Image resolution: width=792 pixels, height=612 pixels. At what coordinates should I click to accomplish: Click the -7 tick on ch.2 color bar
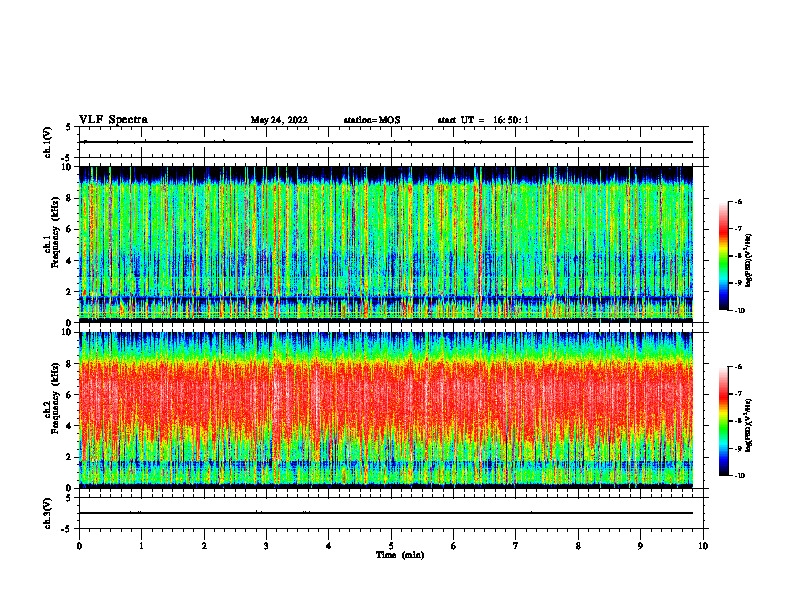pyautogui.click(x=738, y=394)
